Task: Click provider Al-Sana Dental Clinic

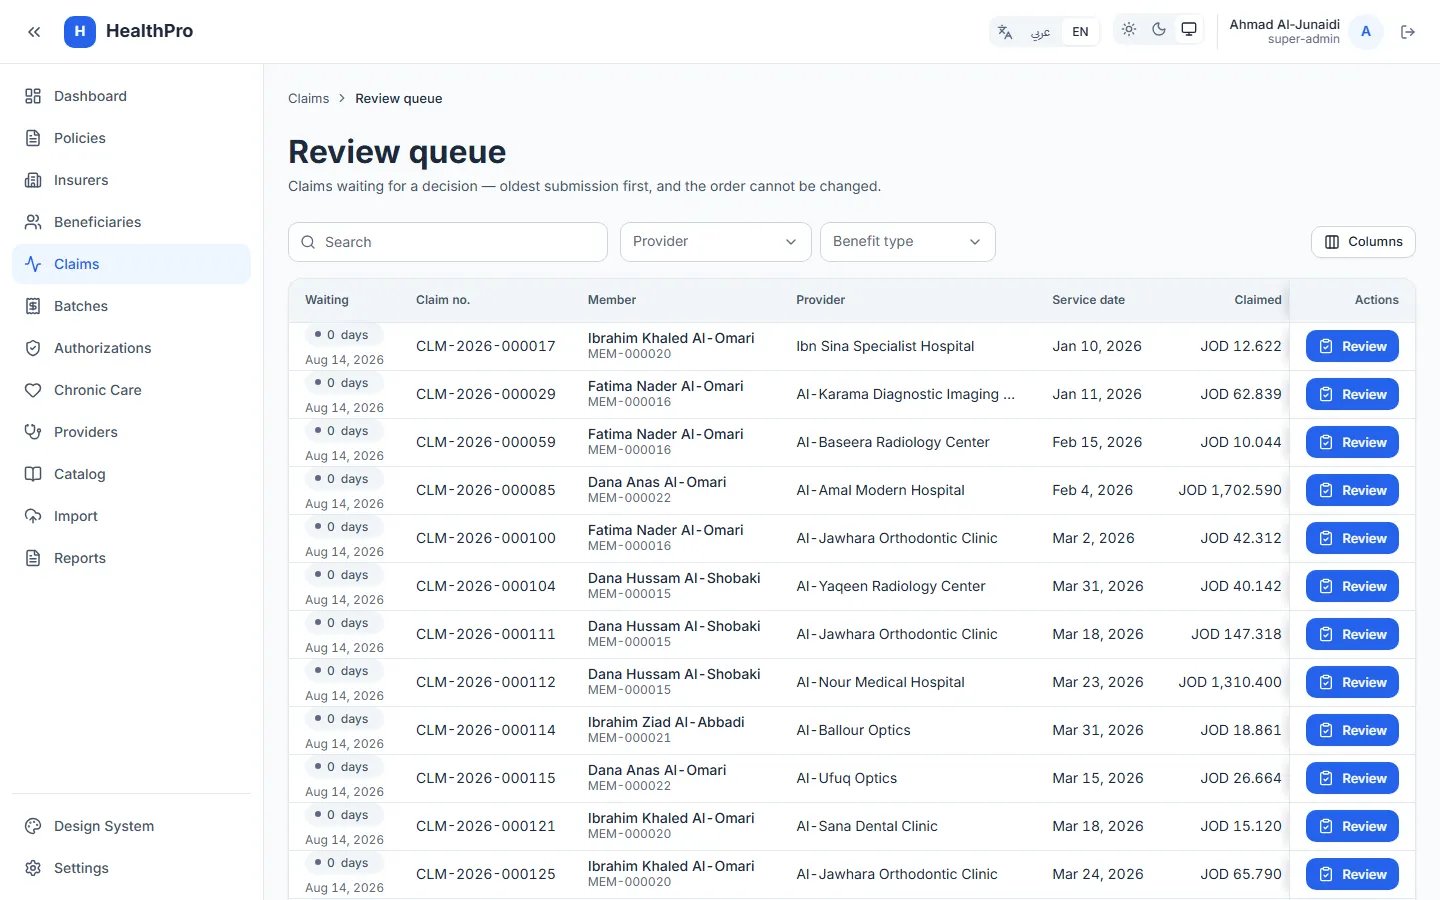Action: [x=867, y=826]
